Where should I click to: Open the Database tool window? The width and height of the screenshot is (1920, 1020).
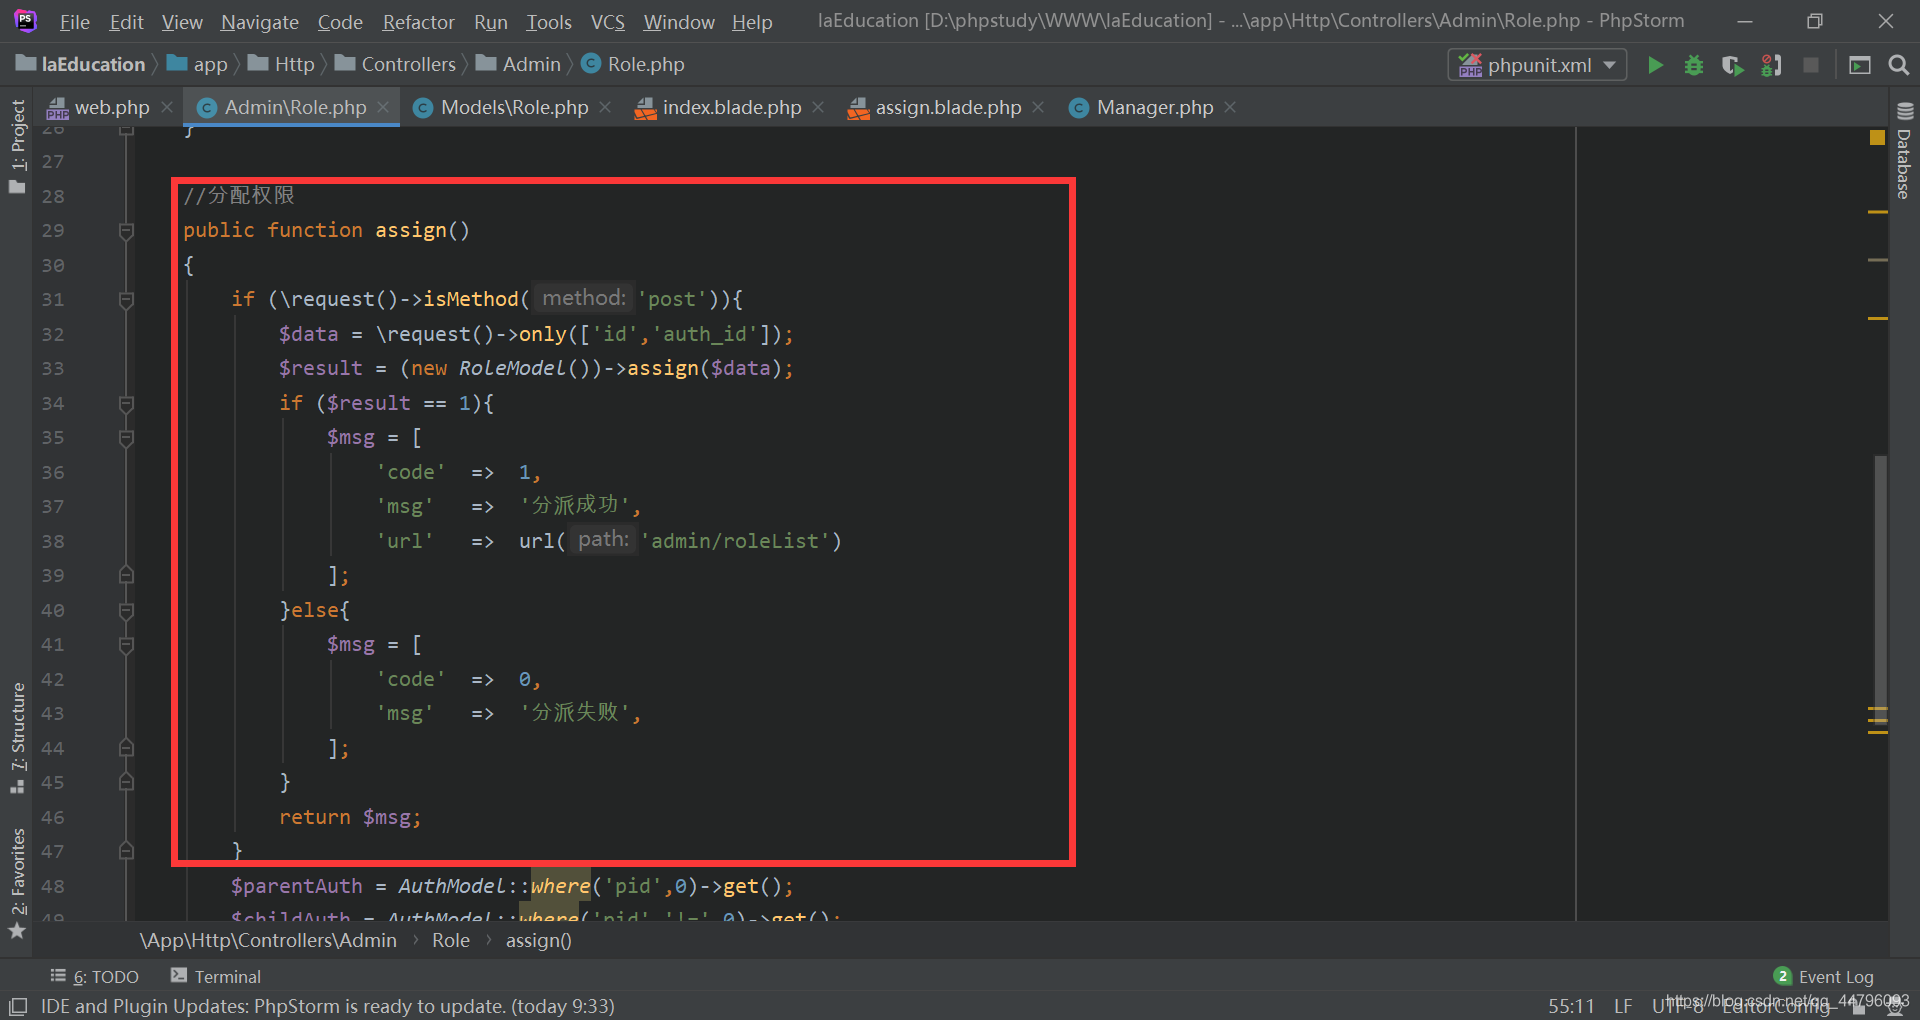tap(1904, 151)
